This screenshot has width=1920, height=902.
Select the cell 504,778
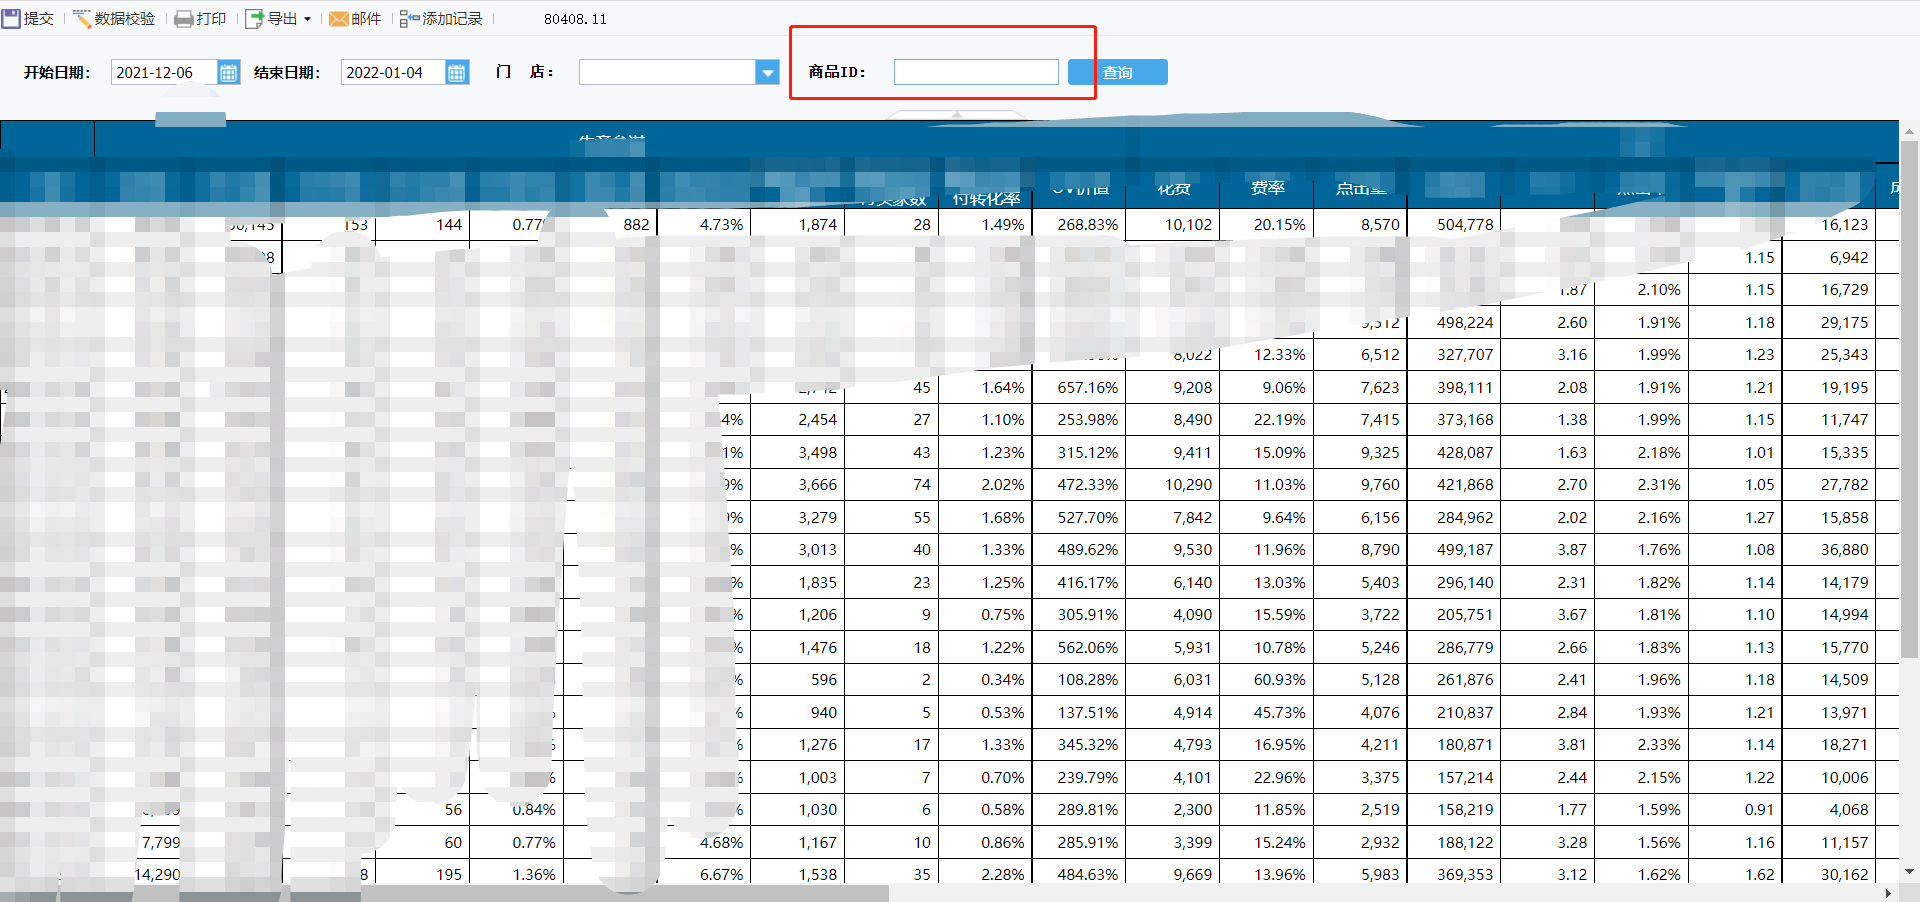(1464, 225)
